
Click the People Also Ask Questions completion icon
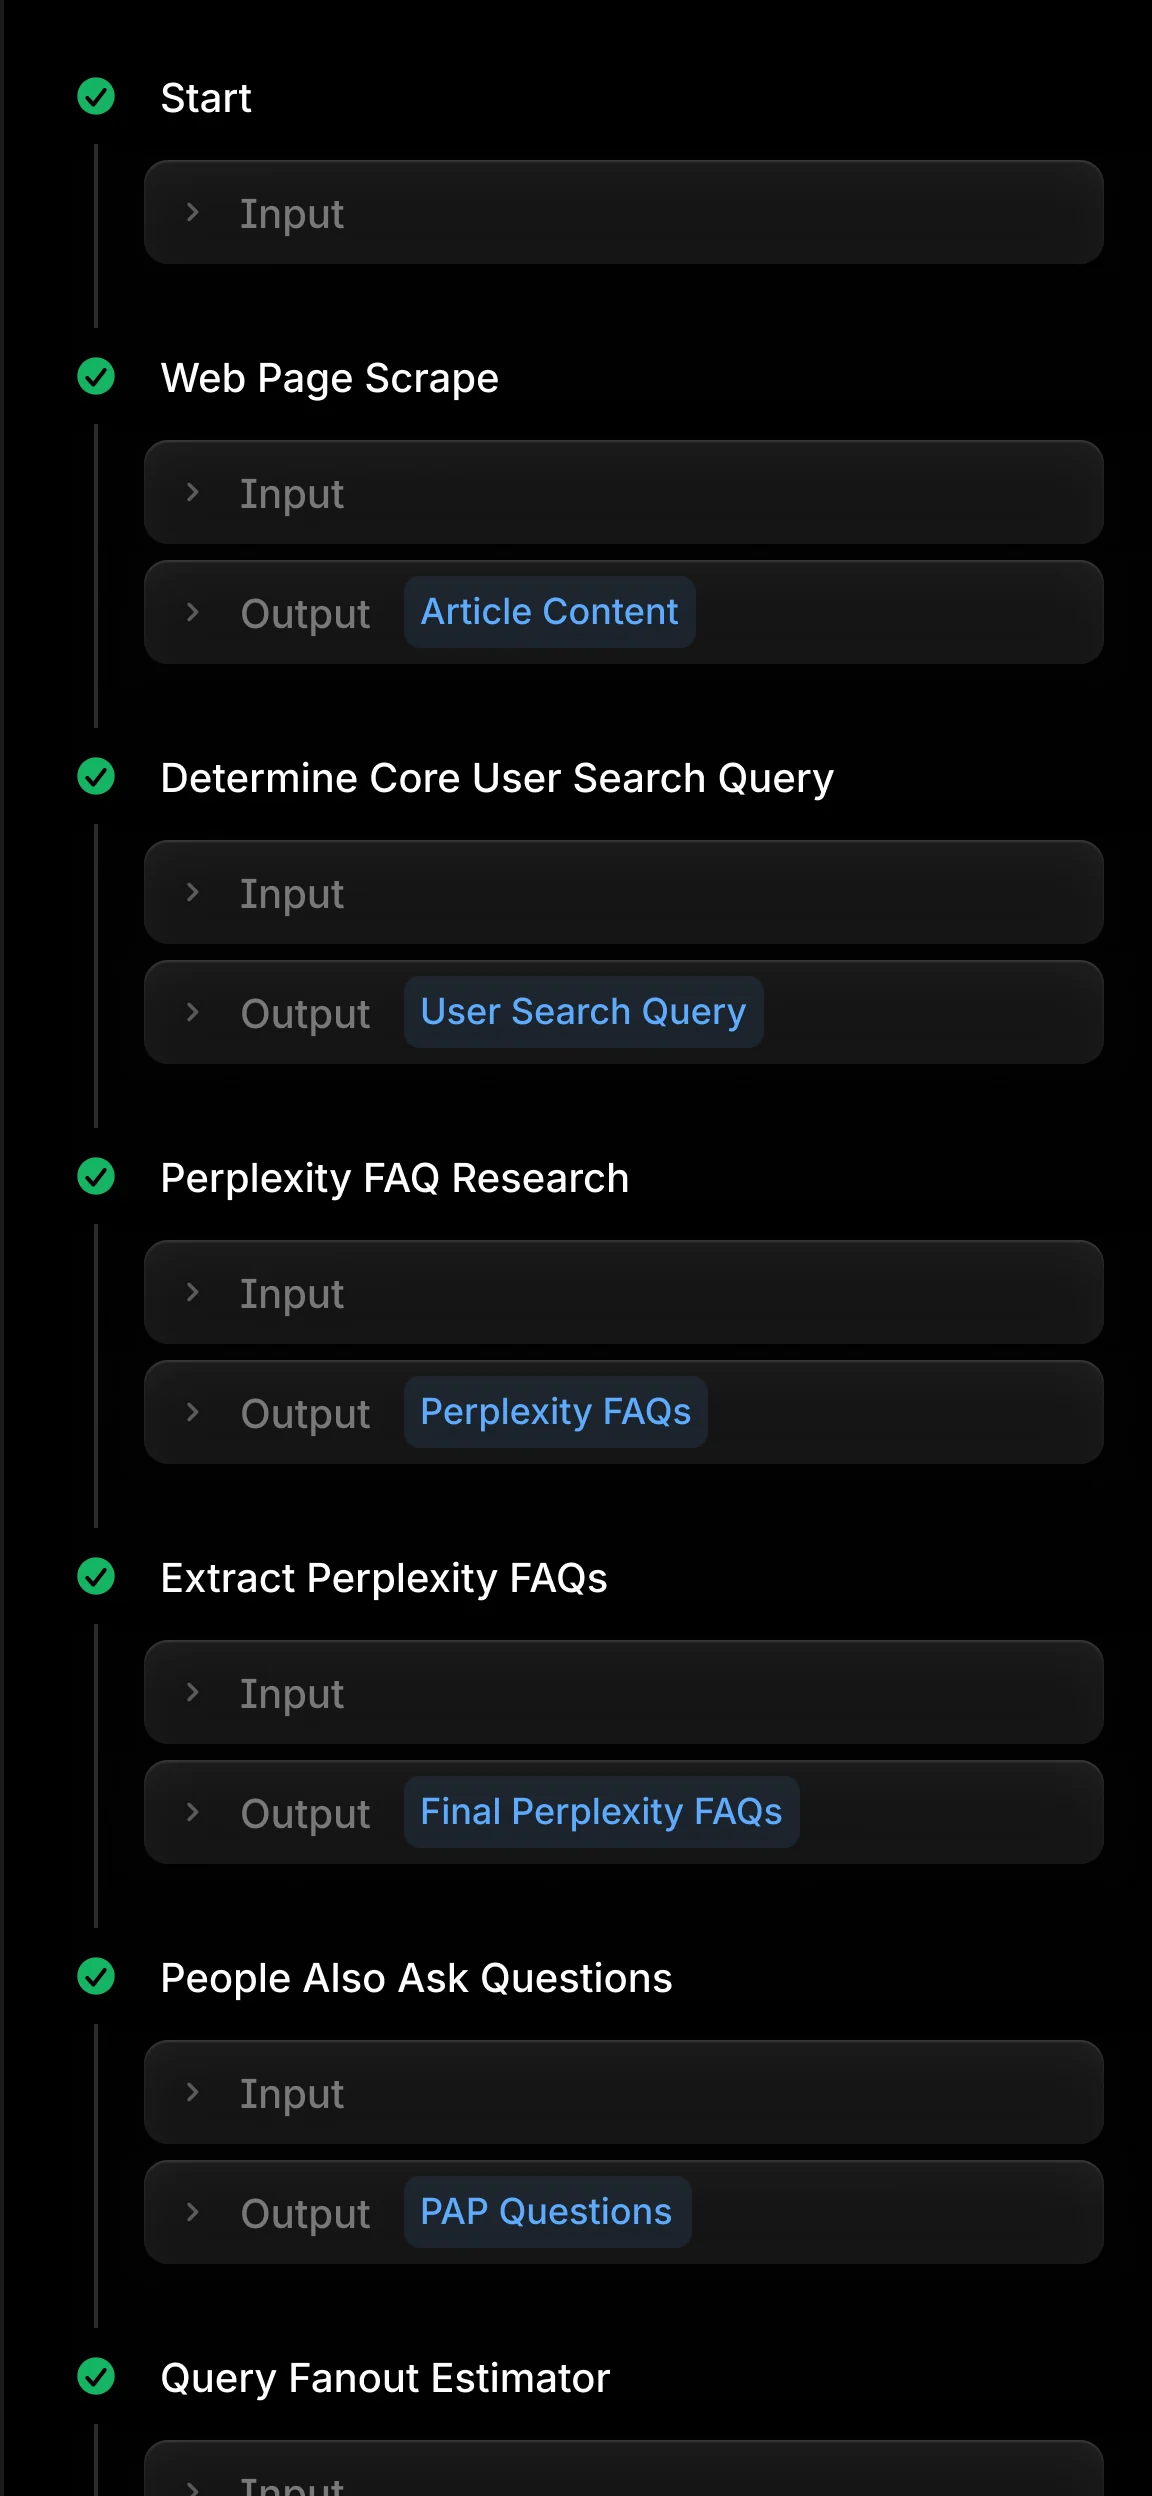click(x=96, y=1978)
